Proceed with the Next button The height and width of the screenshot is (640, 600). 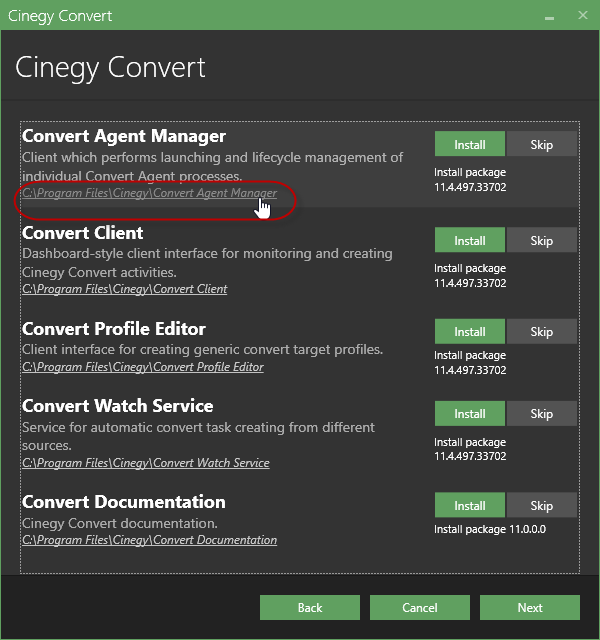pos(530,607)
